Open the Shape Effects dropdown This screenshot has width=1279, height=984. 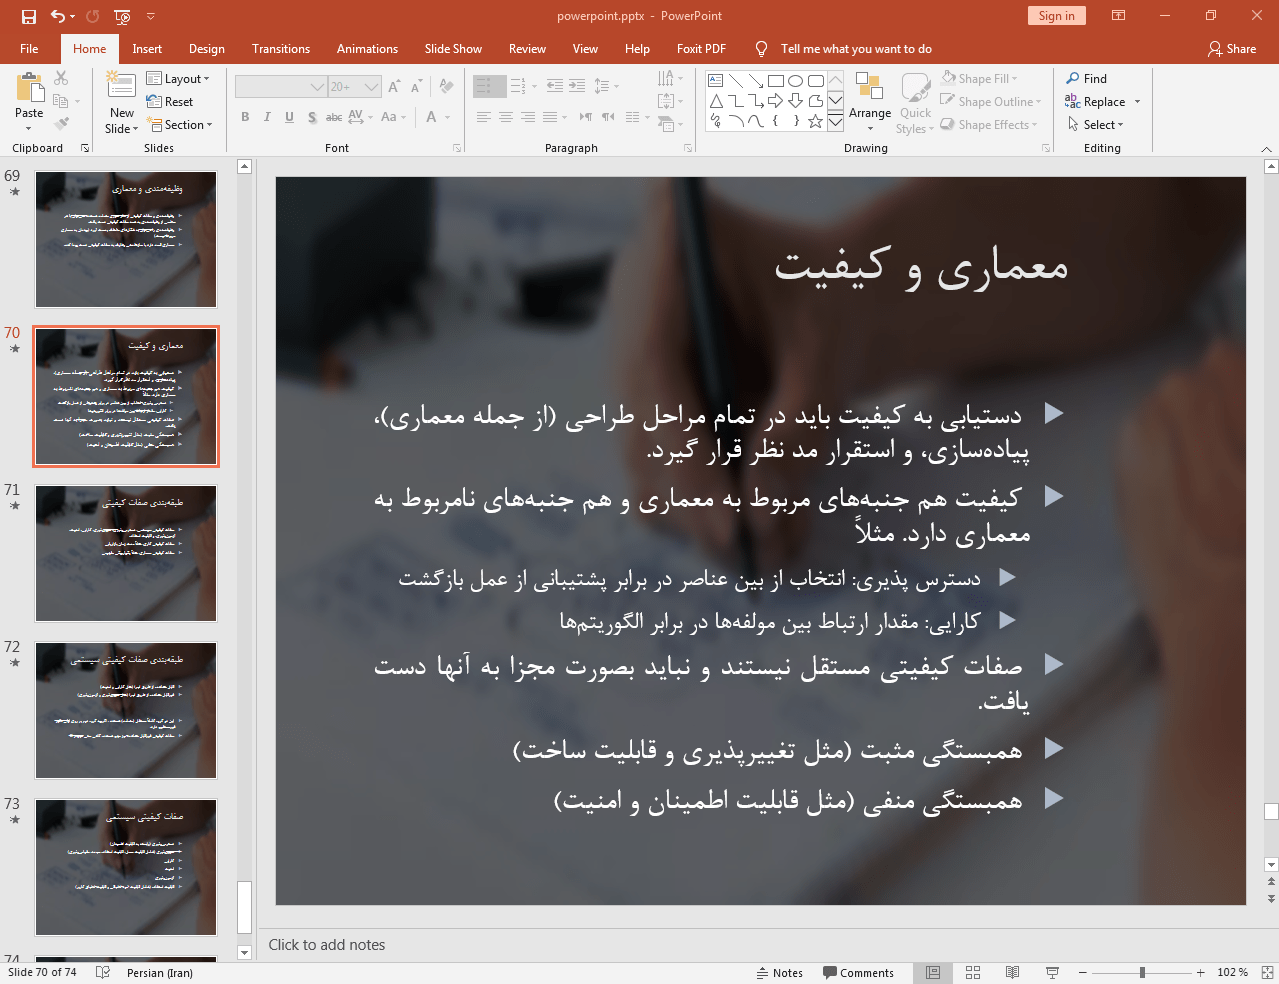(x=989, y=124)
